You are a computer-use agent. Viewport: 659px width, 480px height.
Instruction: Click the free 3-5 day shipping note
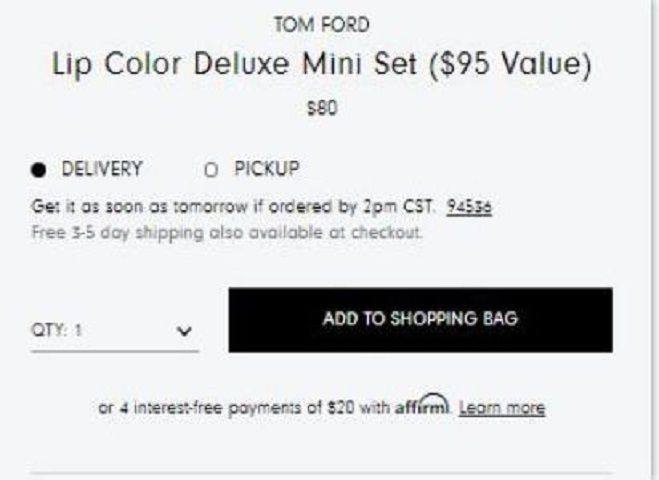[227, 232]
